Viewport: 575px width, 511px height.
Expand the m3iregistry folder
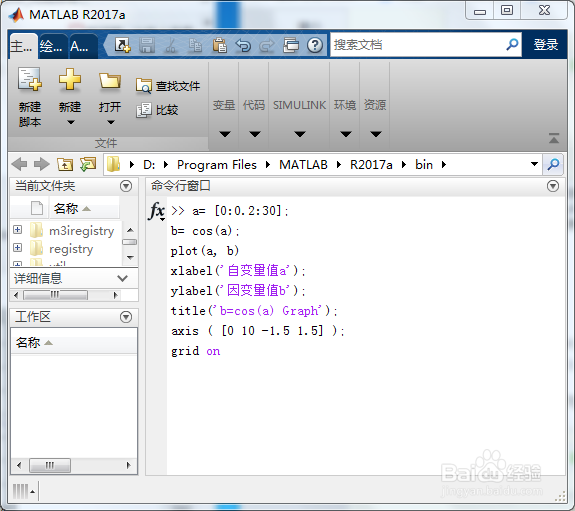[x=17, y=230]
